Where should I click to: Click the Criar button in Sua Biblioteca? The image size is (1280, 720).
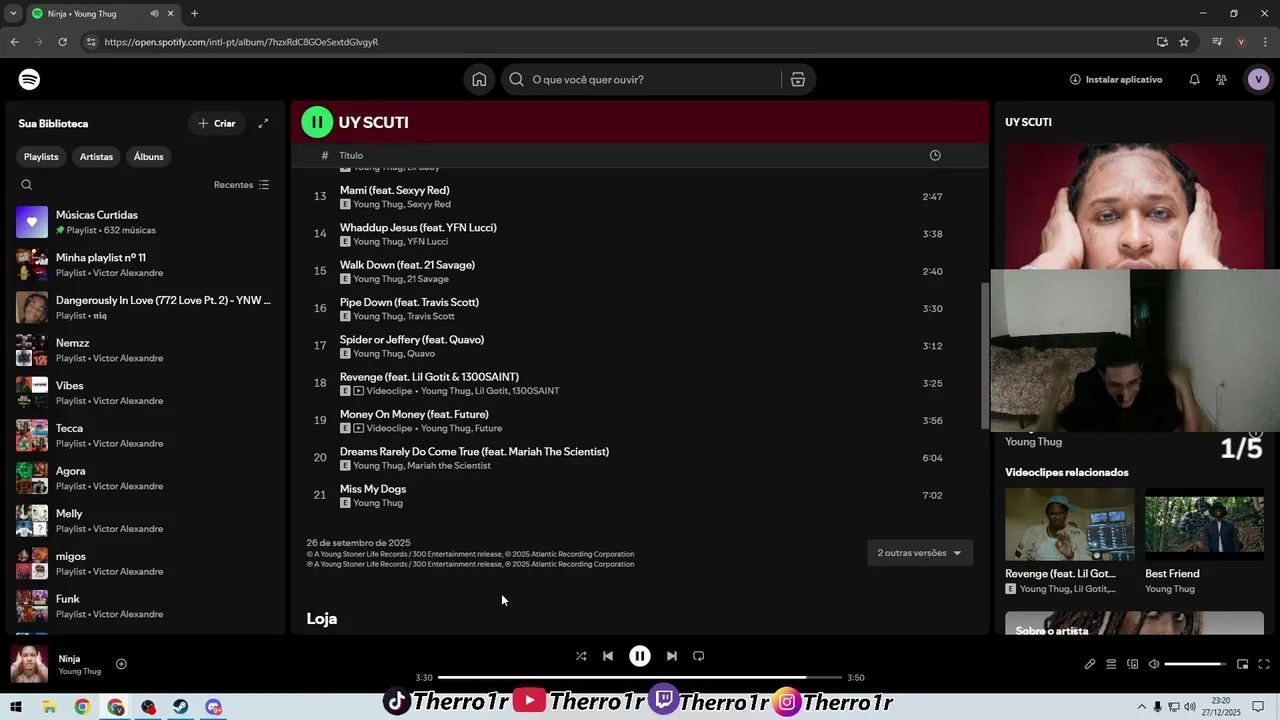click(x=217, y=123)
